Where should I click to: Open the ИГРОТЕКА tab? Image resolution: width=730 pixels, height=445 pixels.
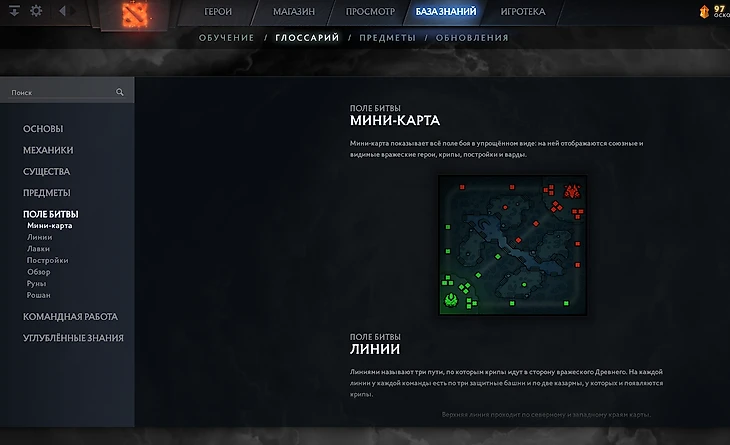[x=523, y=12]
